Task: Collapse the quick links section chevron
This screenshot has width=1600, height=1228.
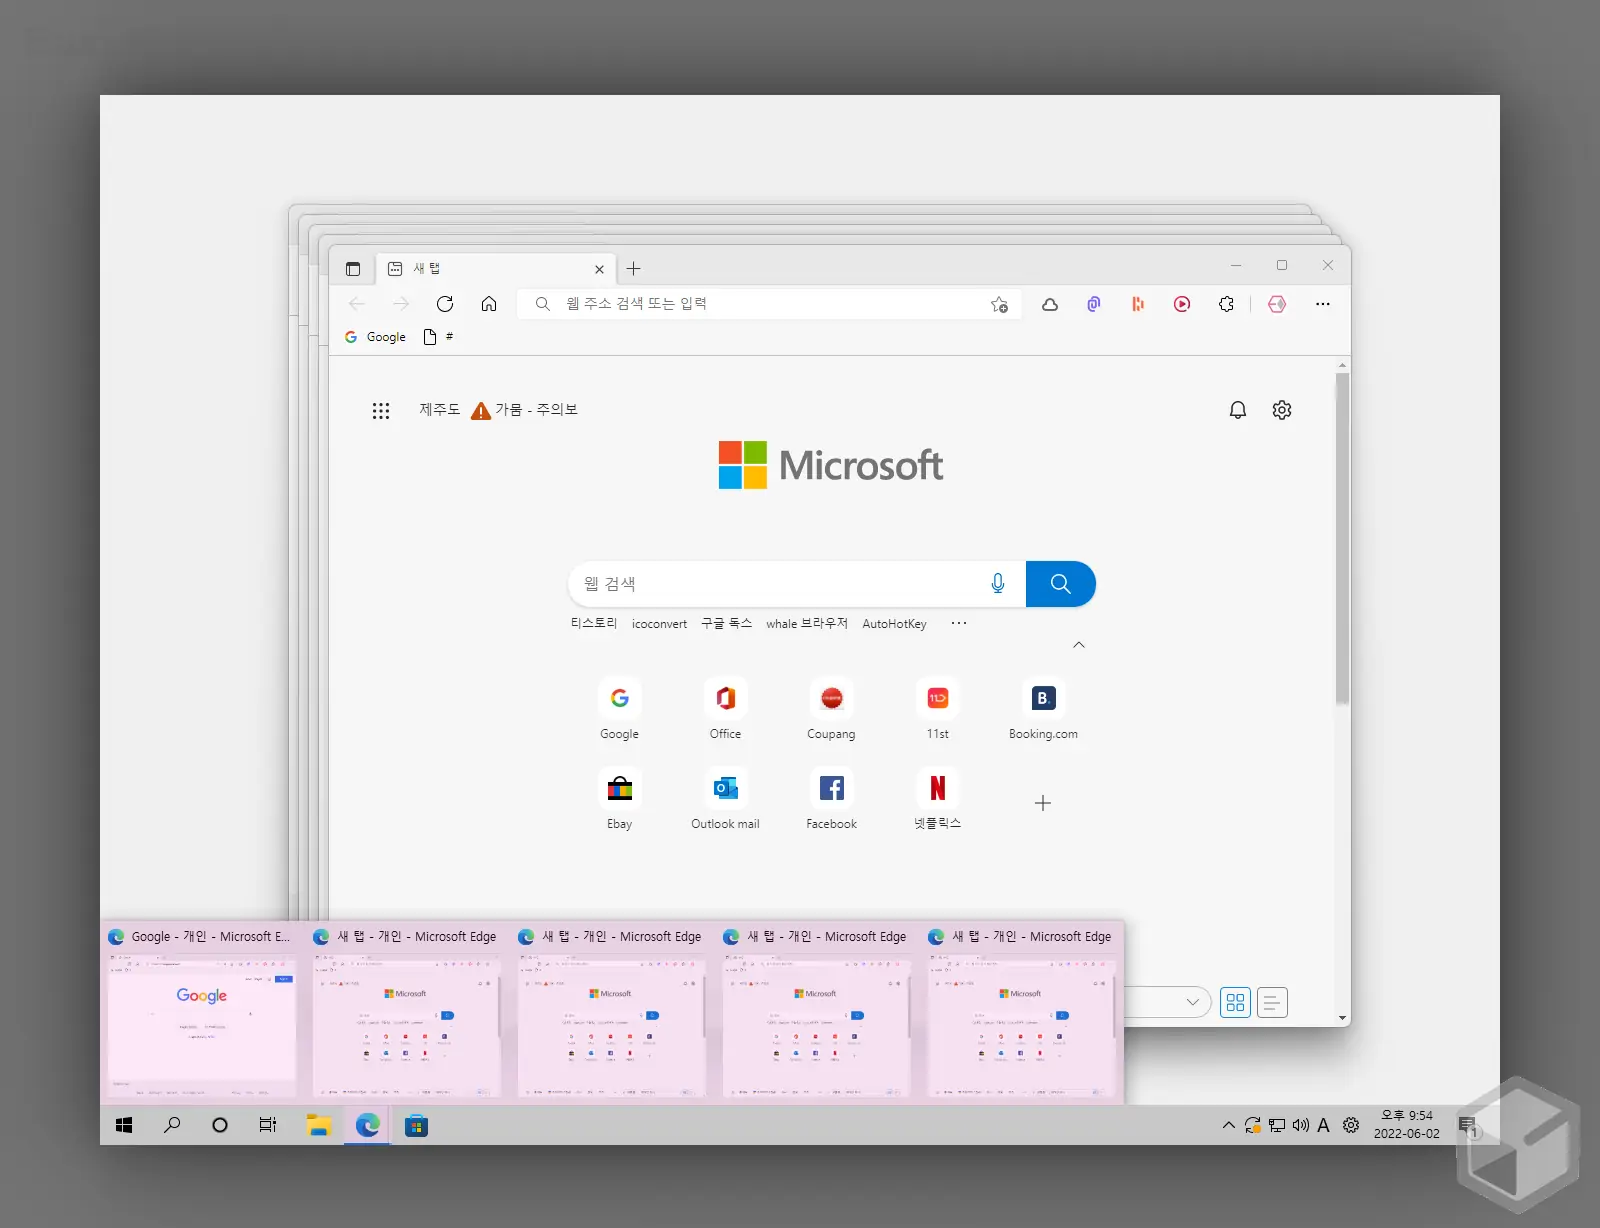Action: pos(1079,645)
